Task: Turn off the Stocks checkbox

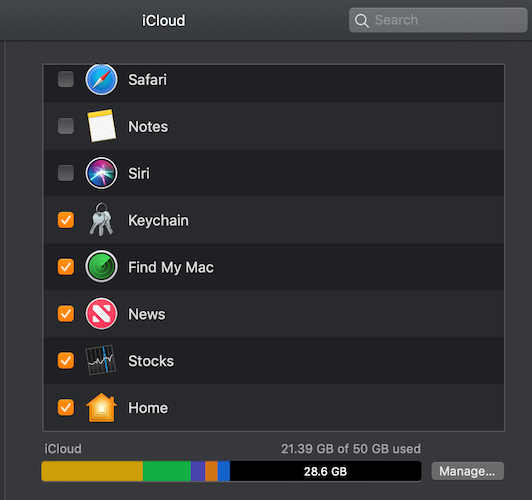Action: pos(66,360)
